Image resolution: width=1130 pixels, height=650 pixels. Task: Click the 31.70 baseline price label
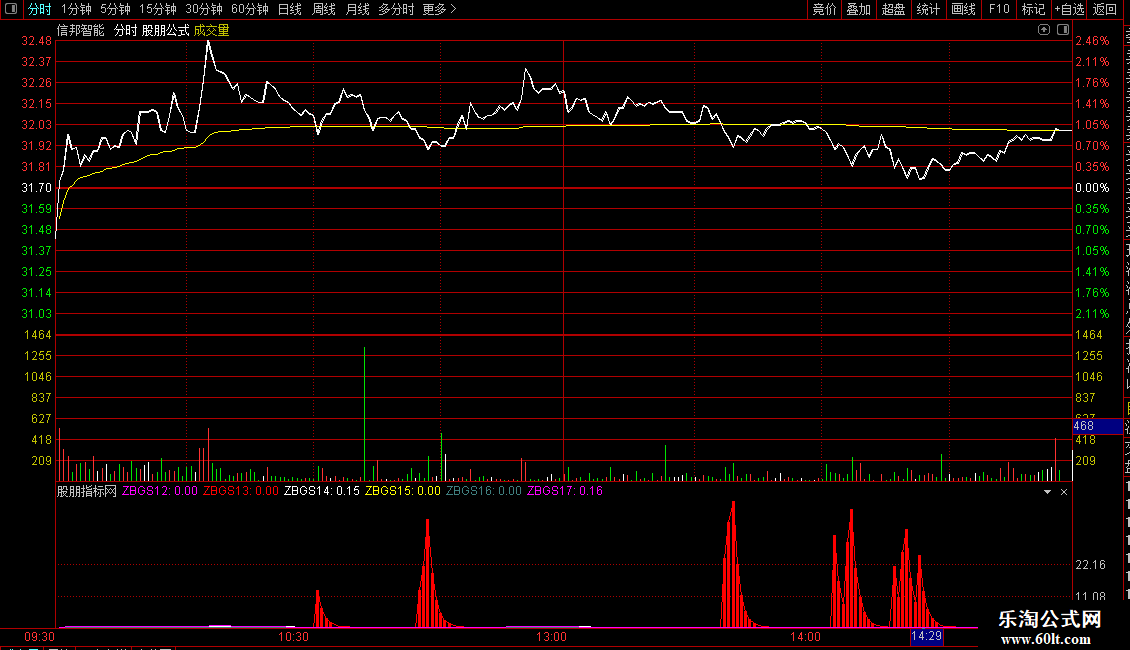point(37,188)
